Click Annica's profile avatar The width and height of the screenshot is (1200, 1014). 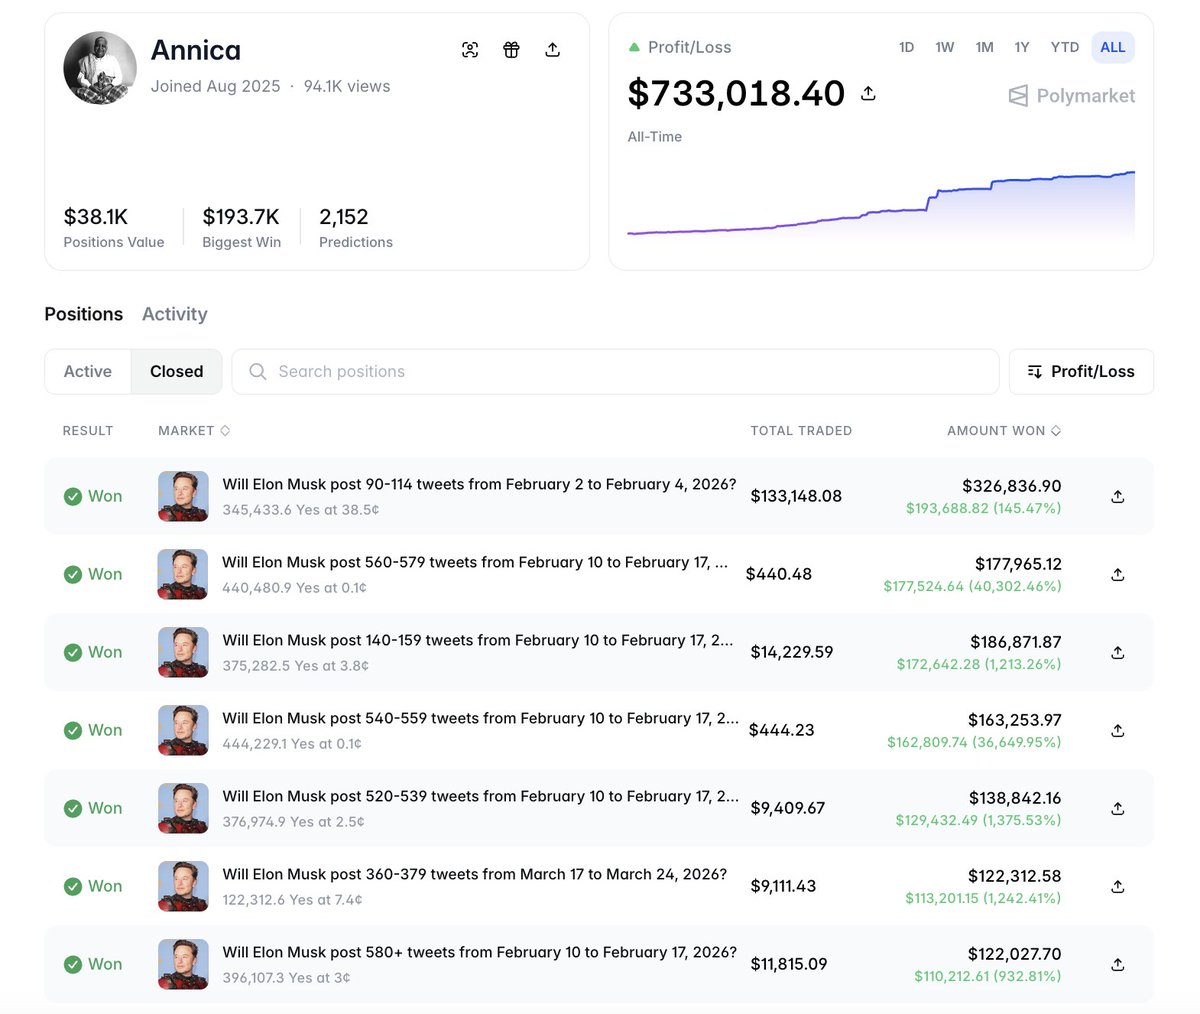(x=100, y=68)
